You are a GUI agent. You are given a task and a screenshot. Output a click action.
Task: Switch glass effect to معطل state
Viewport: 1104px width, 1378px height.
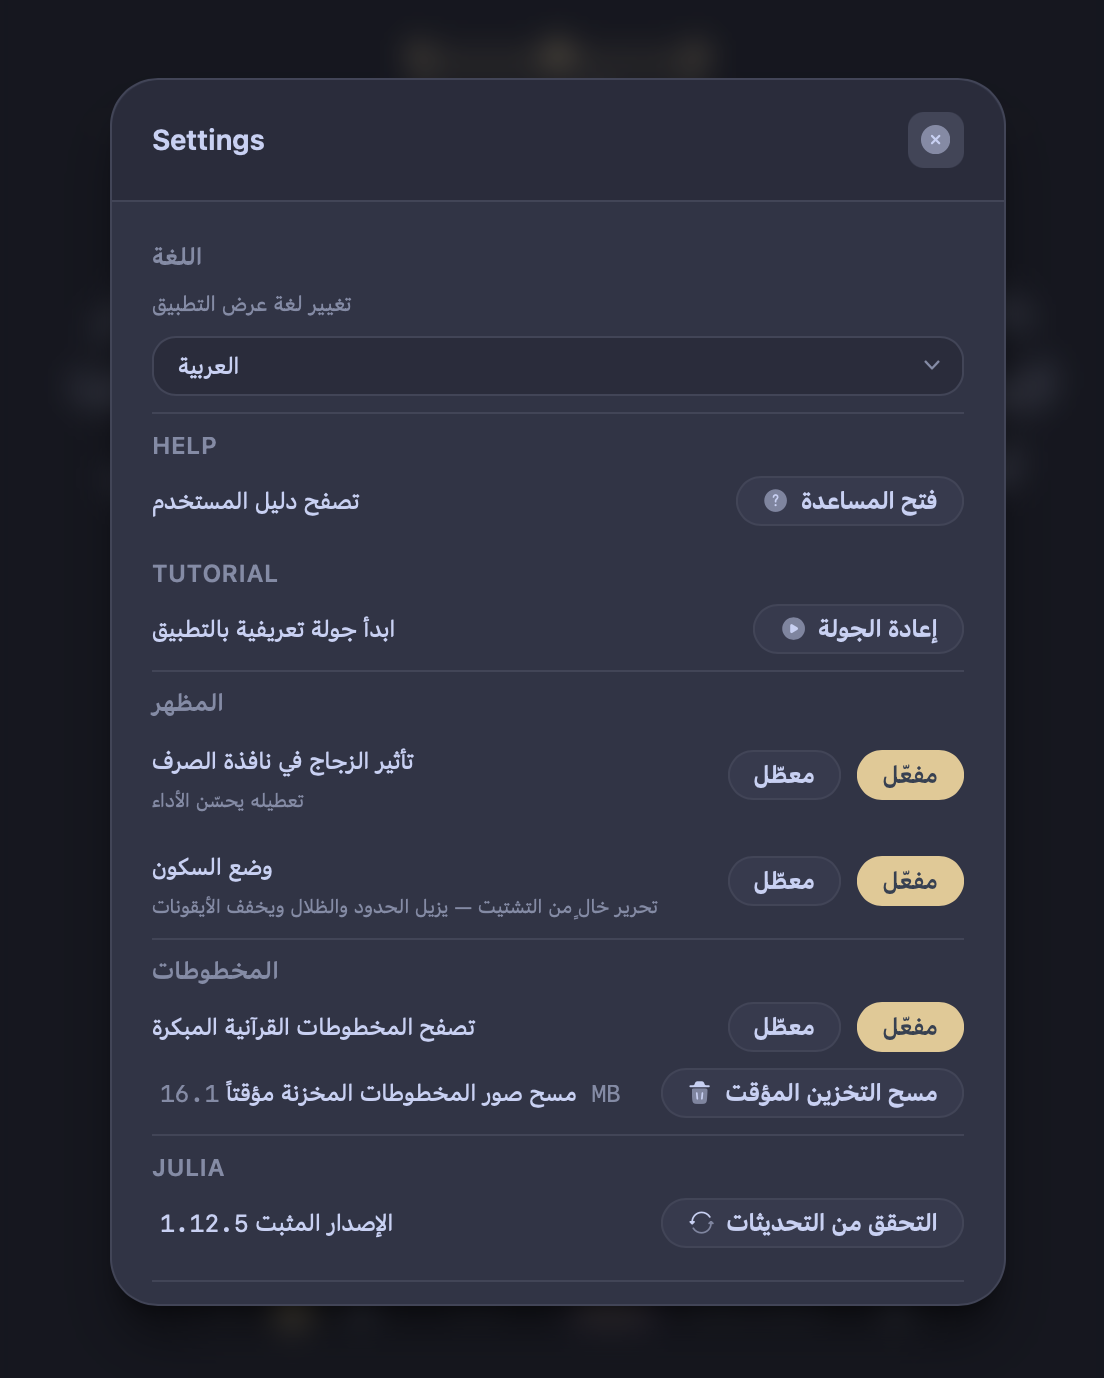pyautogui.click(x=784, y=775)
